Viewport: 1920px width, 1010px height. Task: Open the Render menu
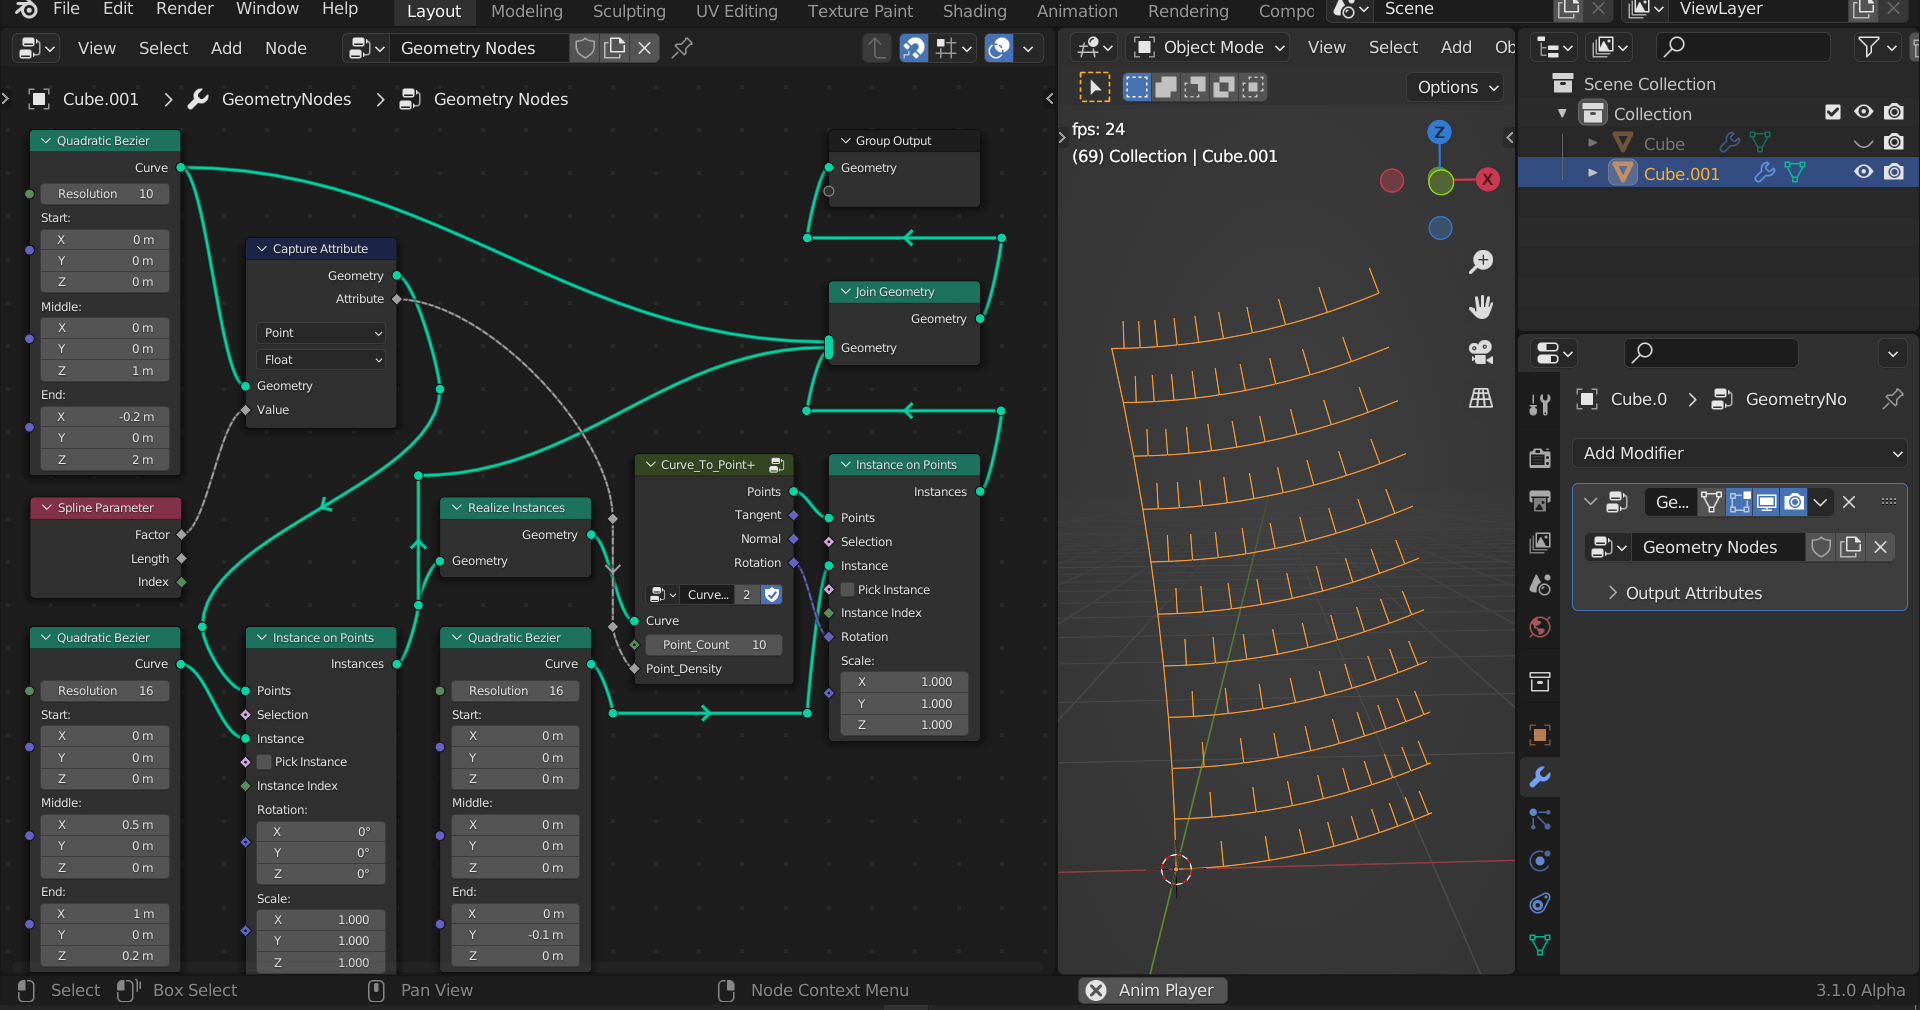184,9
